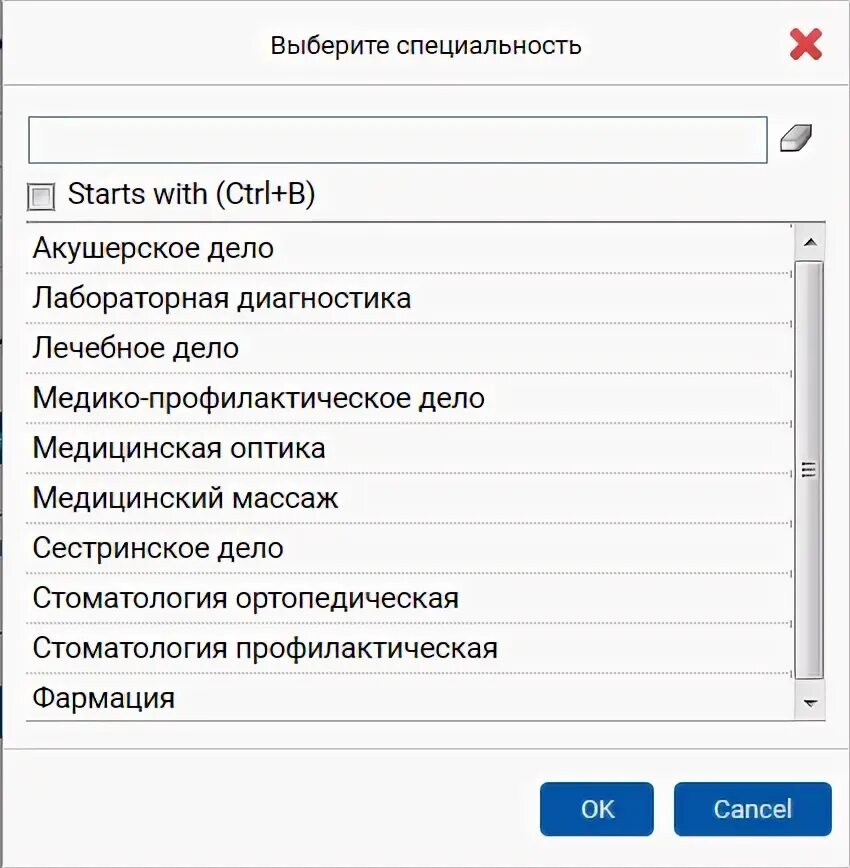Select Сестринское дело from the list
Viewport: 850px width, 868px height.
(x=158, y=548)
